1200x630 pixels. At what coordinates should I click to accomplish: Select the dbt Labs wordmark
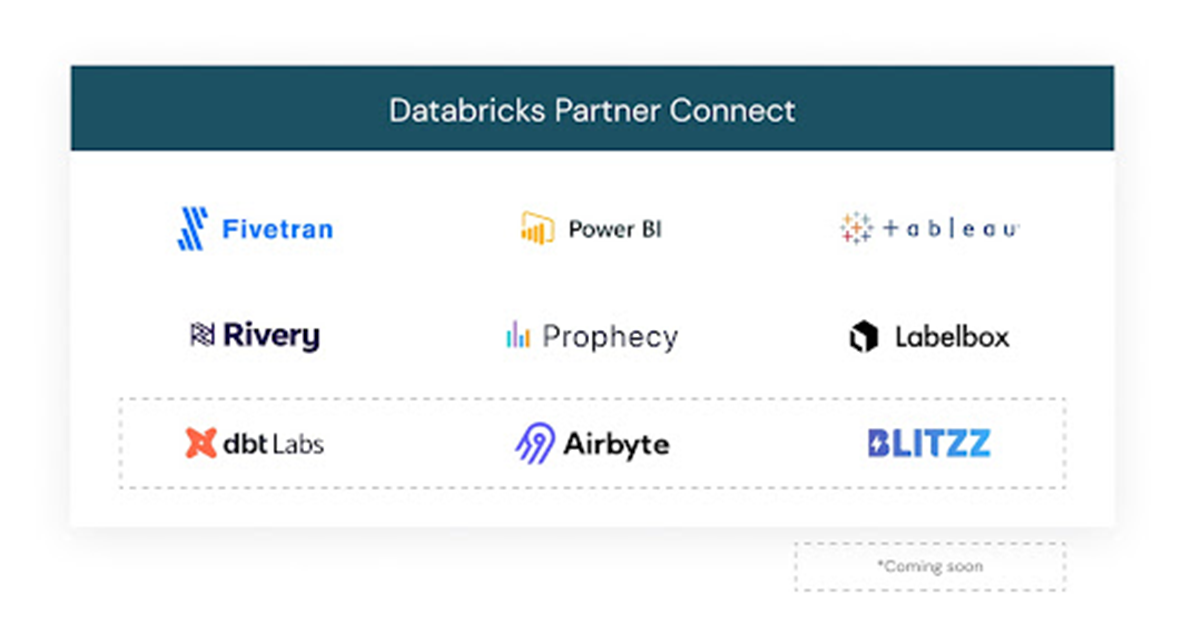pyautogui.click(x=273, y=443)
